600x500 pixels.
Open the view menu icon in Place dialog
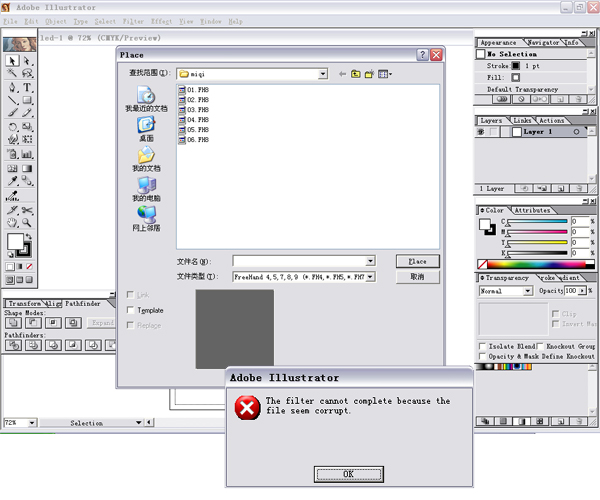[385, 74]
